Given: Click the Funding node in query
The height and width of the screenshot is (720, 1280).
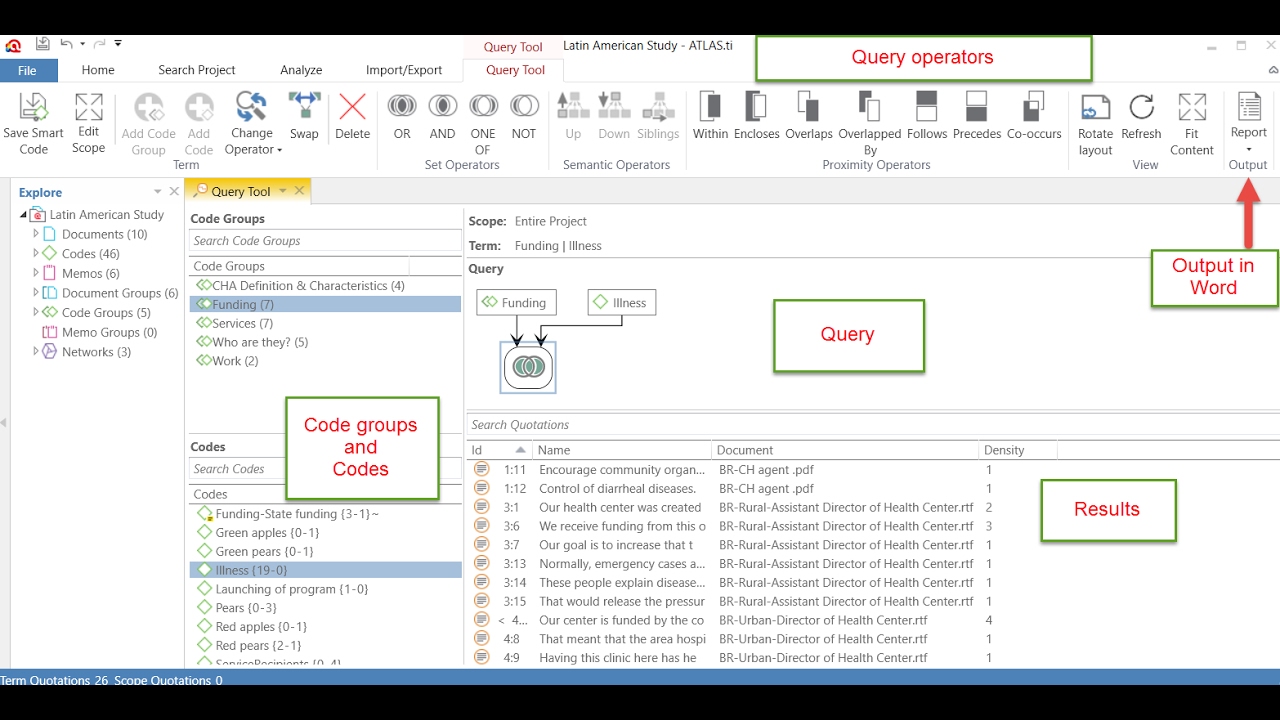Looking at the screenshot, I should click(x=516, y=302).
